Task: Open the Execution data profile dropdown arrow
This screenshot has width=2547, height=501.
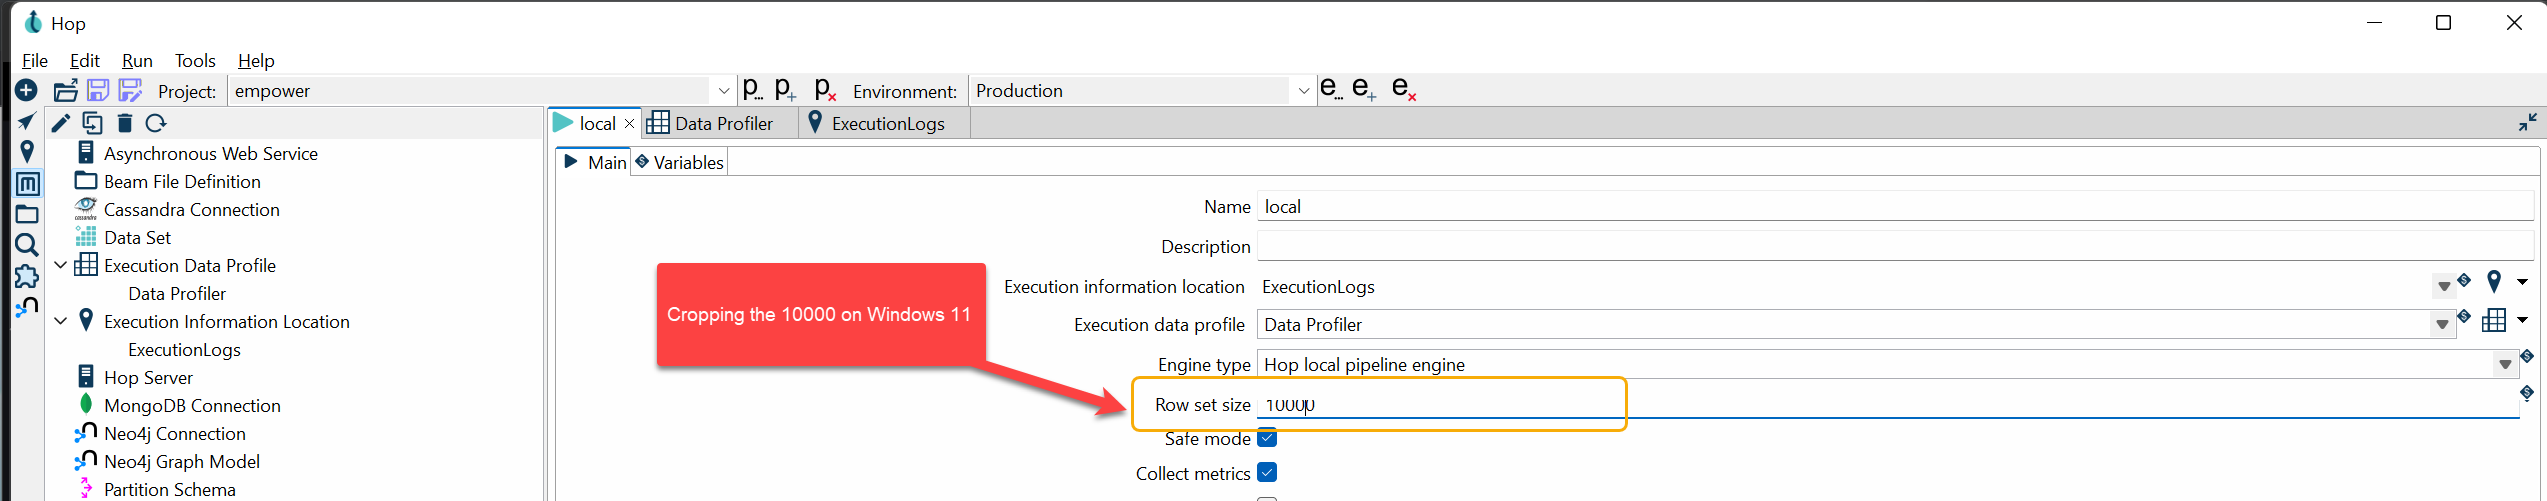Action: [x=2442, y=325]
